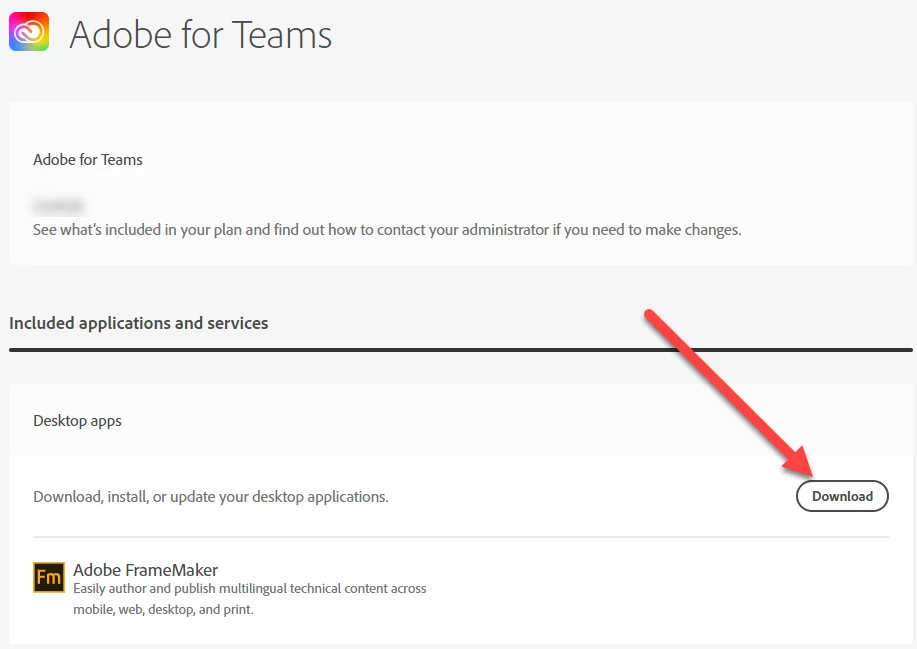Click the 'Adobe for Teams' plan card heading
917x649 pixels.
point(88,160)
